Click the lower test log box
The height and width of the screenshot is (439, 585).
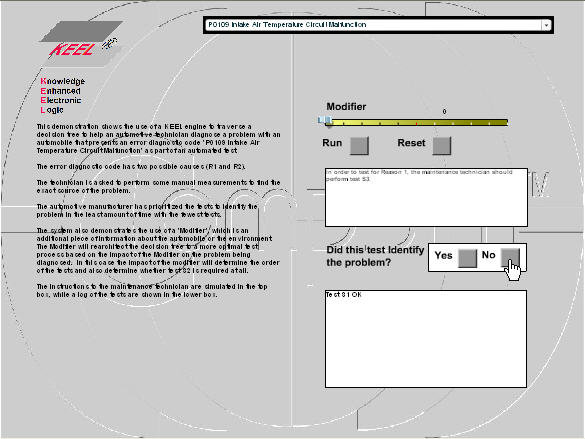pyautogui.click(x=426, y=339)
